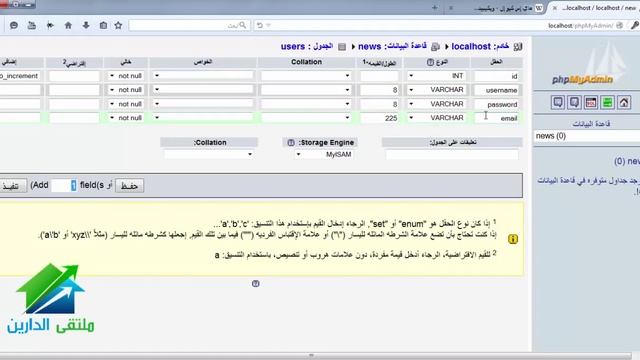This screenshot has width=640, height=360.
Task: Open help icon in the type column header
Action: click(x=430, y=62)
